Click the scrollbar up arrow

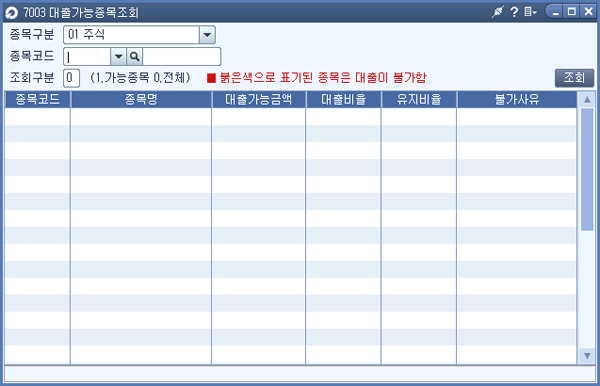[x=587, y=100]
